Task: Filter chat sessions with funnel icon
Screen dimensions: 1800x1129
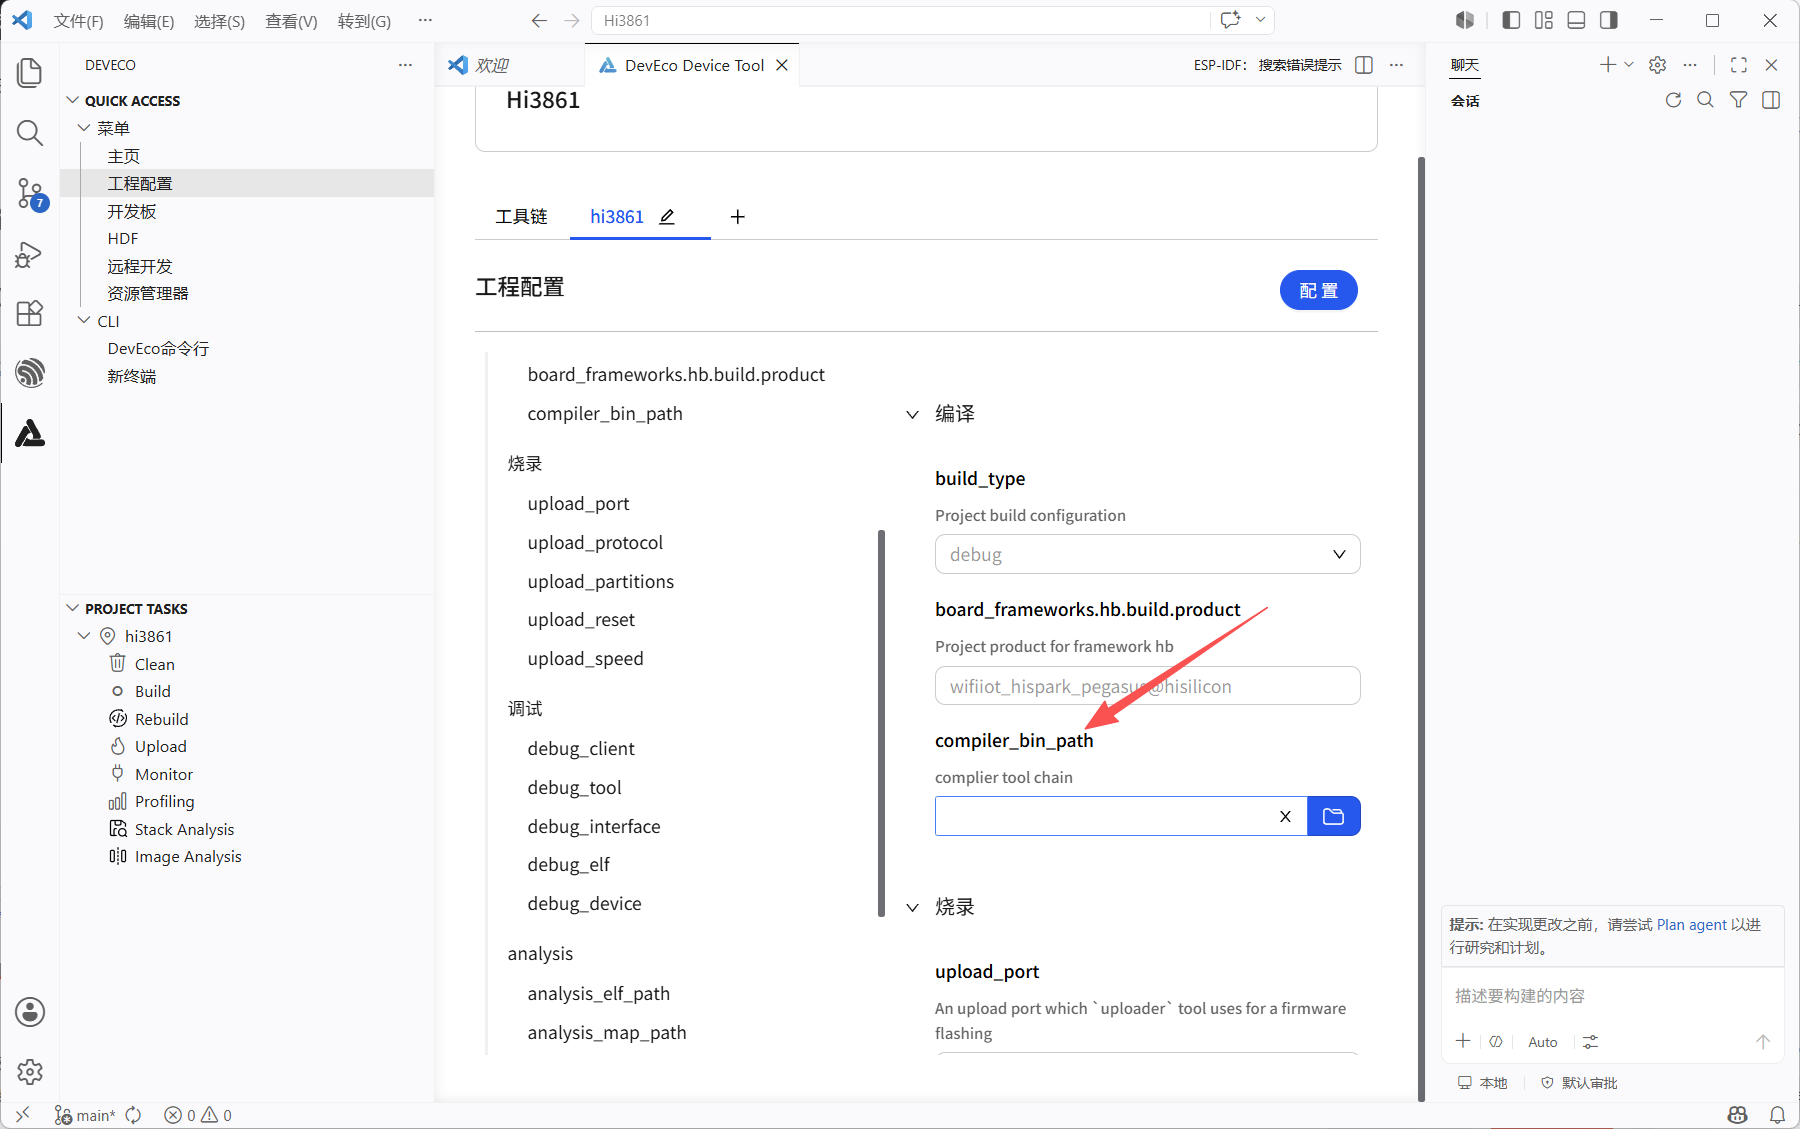Action: [x=1739, y=100]
